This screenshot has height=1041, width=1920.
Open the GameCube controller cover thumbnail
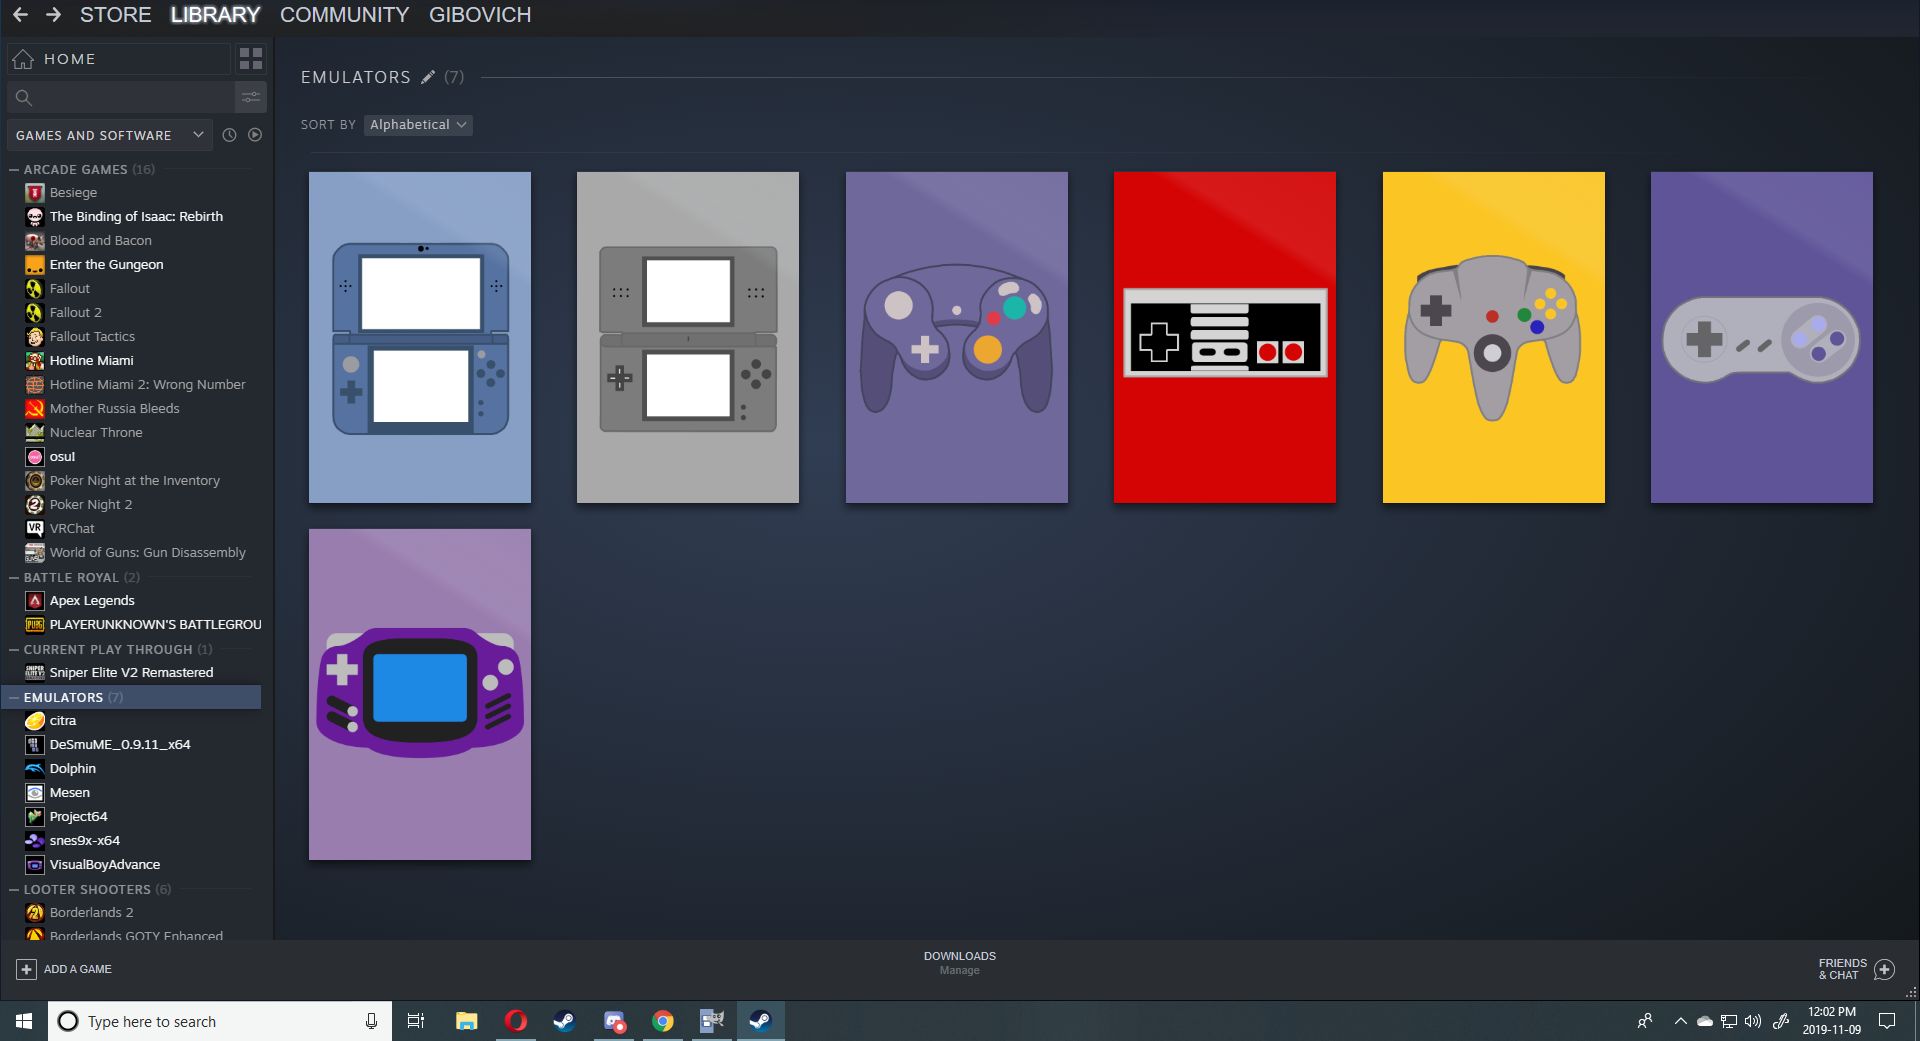coord(955,337)
